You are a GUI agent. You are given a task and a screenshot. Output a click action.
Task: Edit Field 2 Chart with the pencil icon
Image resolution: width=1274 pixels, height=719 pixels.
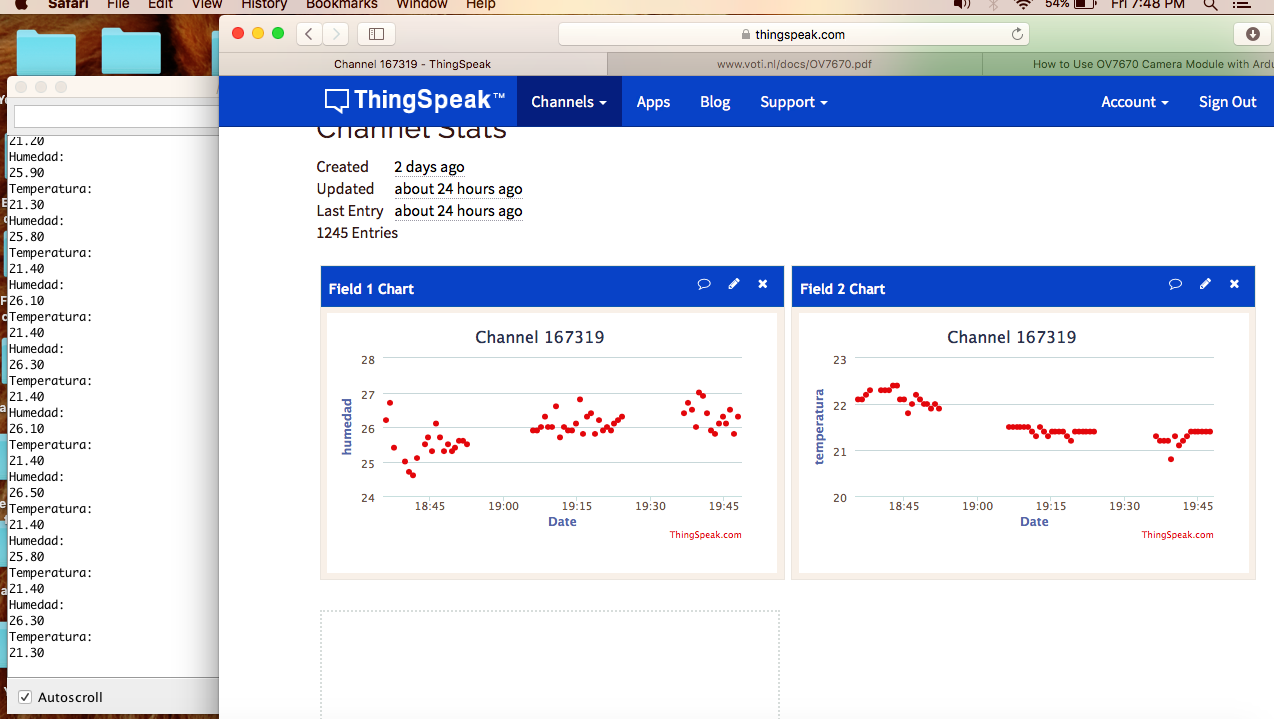[1205, 284]
